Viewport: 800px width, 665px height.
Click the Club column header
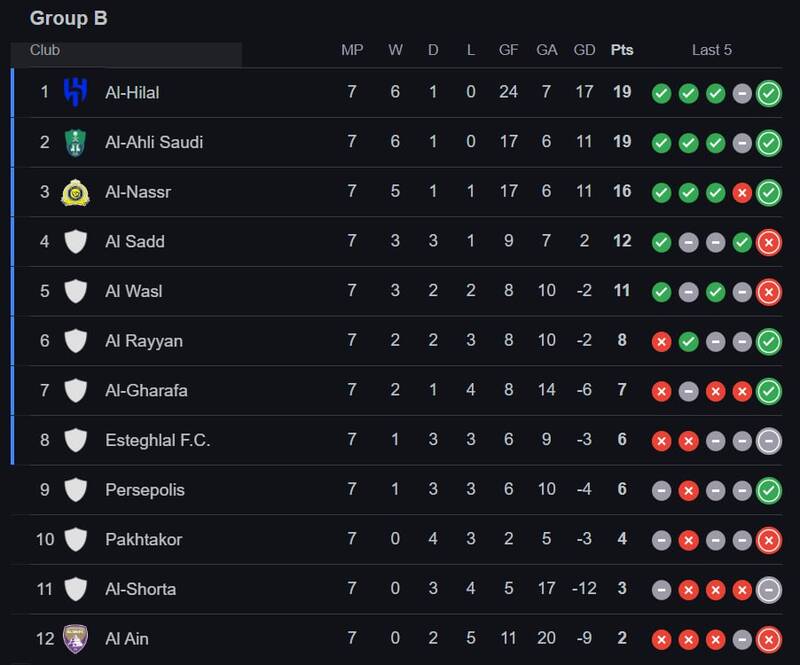click(45, 50)
